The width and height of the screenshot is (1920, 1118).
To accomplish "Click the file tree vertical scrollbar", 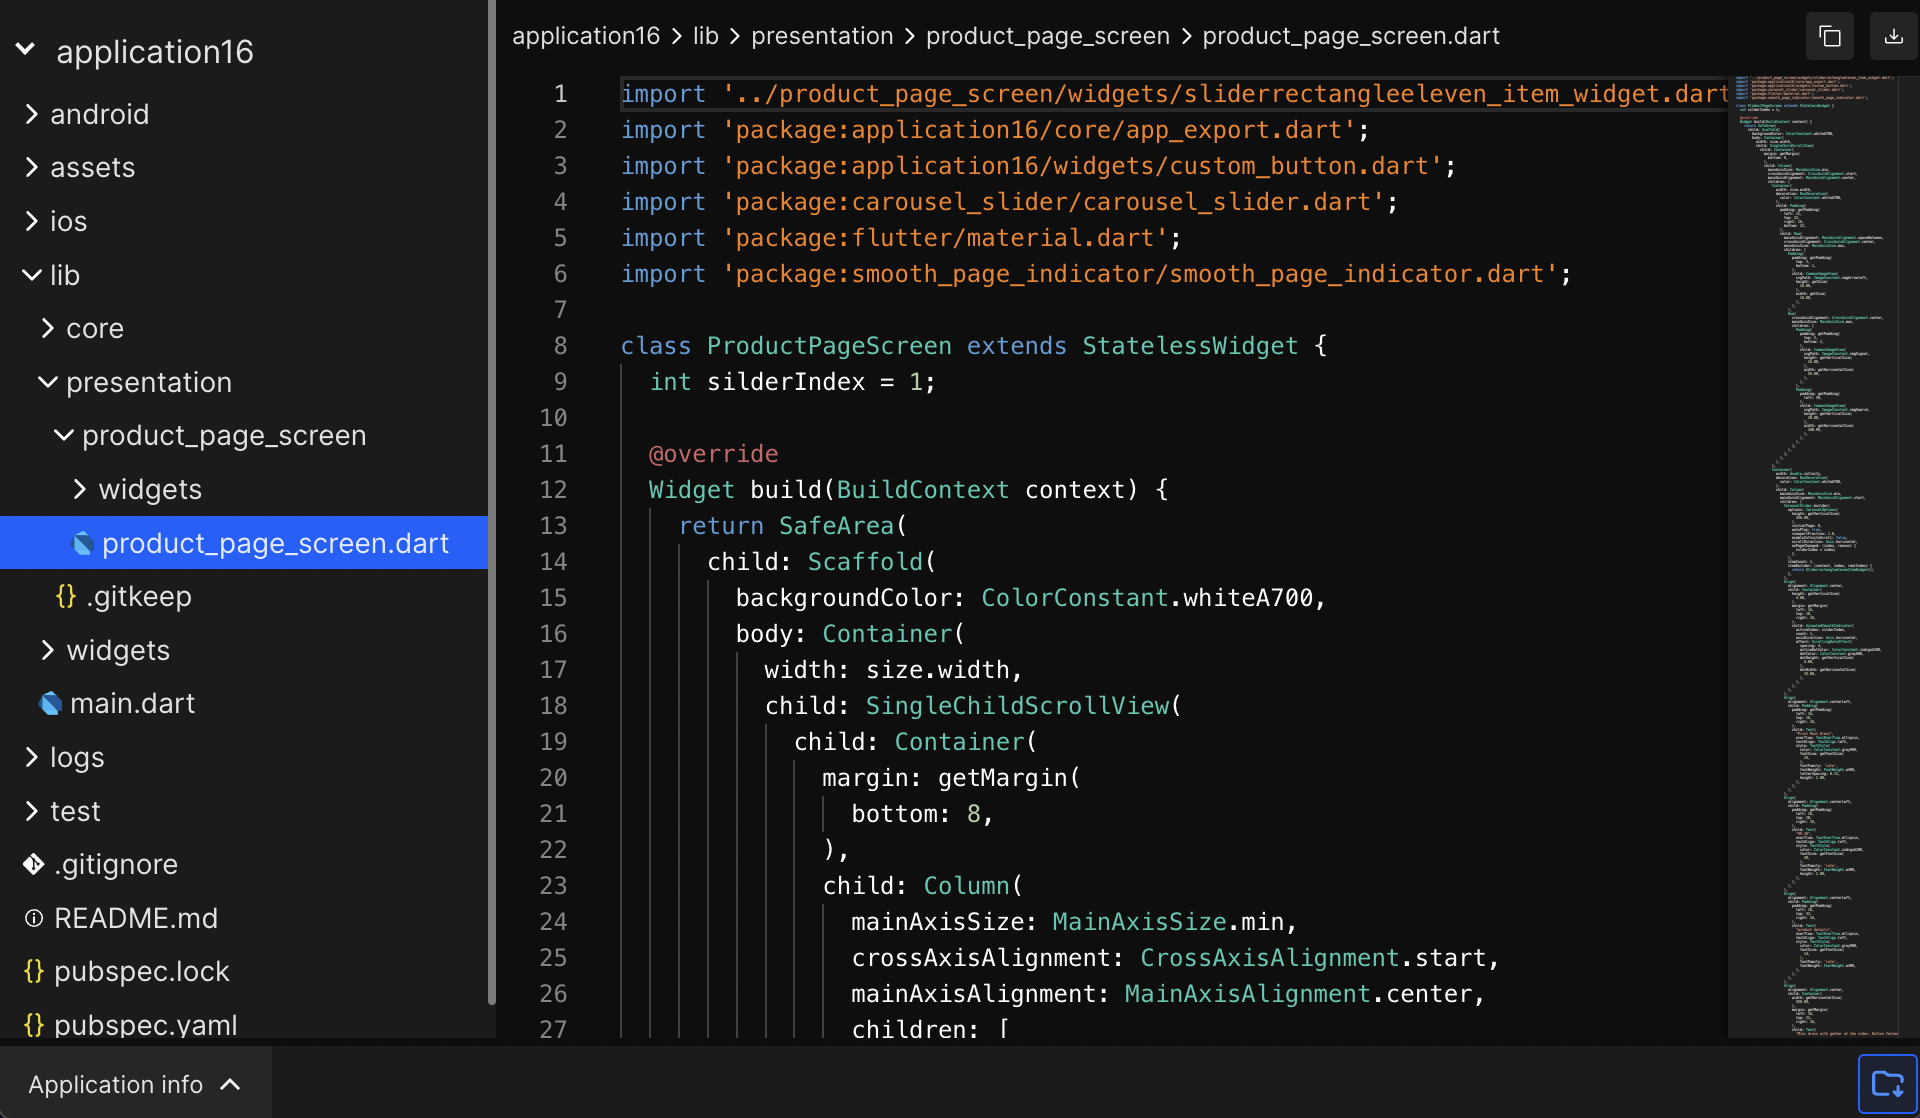I will 491,500.
